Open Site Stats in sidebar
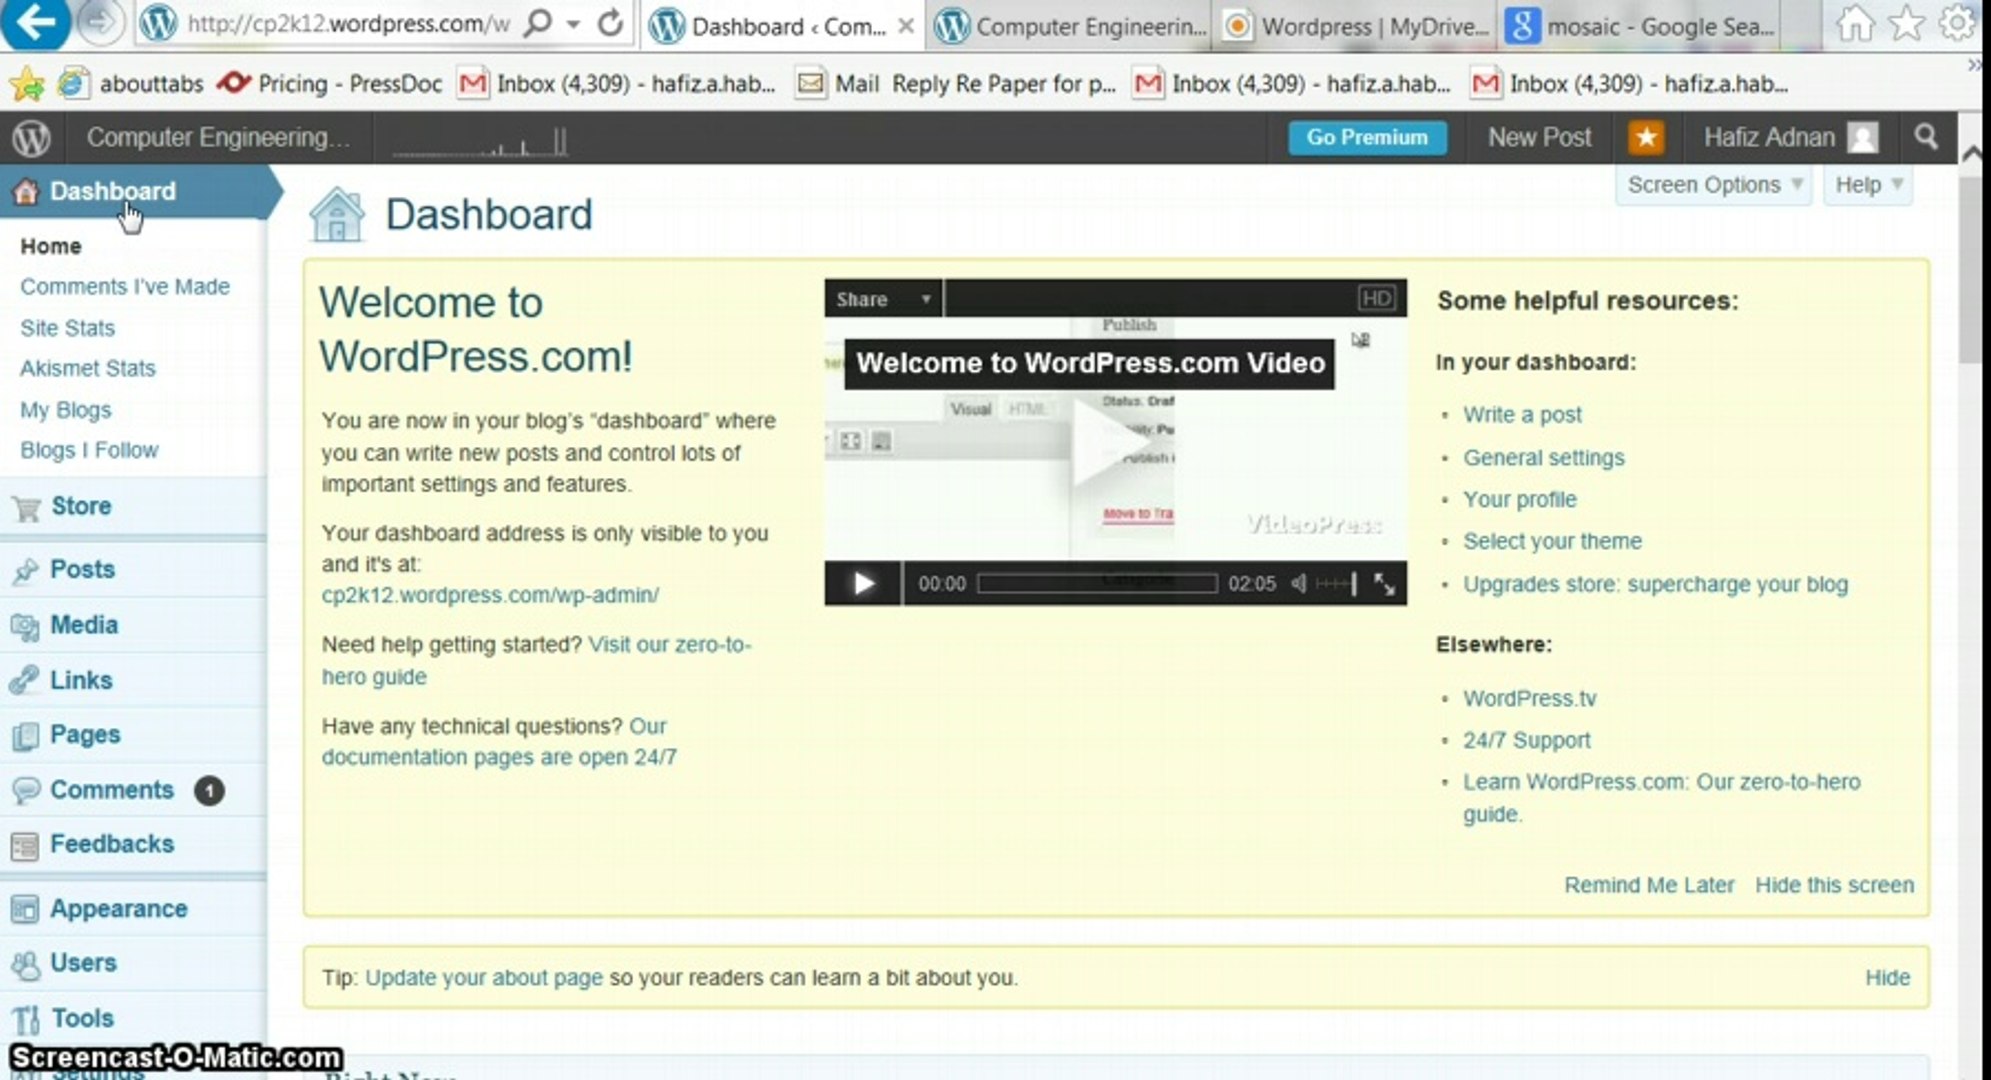Viewport: 1991px width, 1080px height. pyautogui.click(x=67, y=328)
